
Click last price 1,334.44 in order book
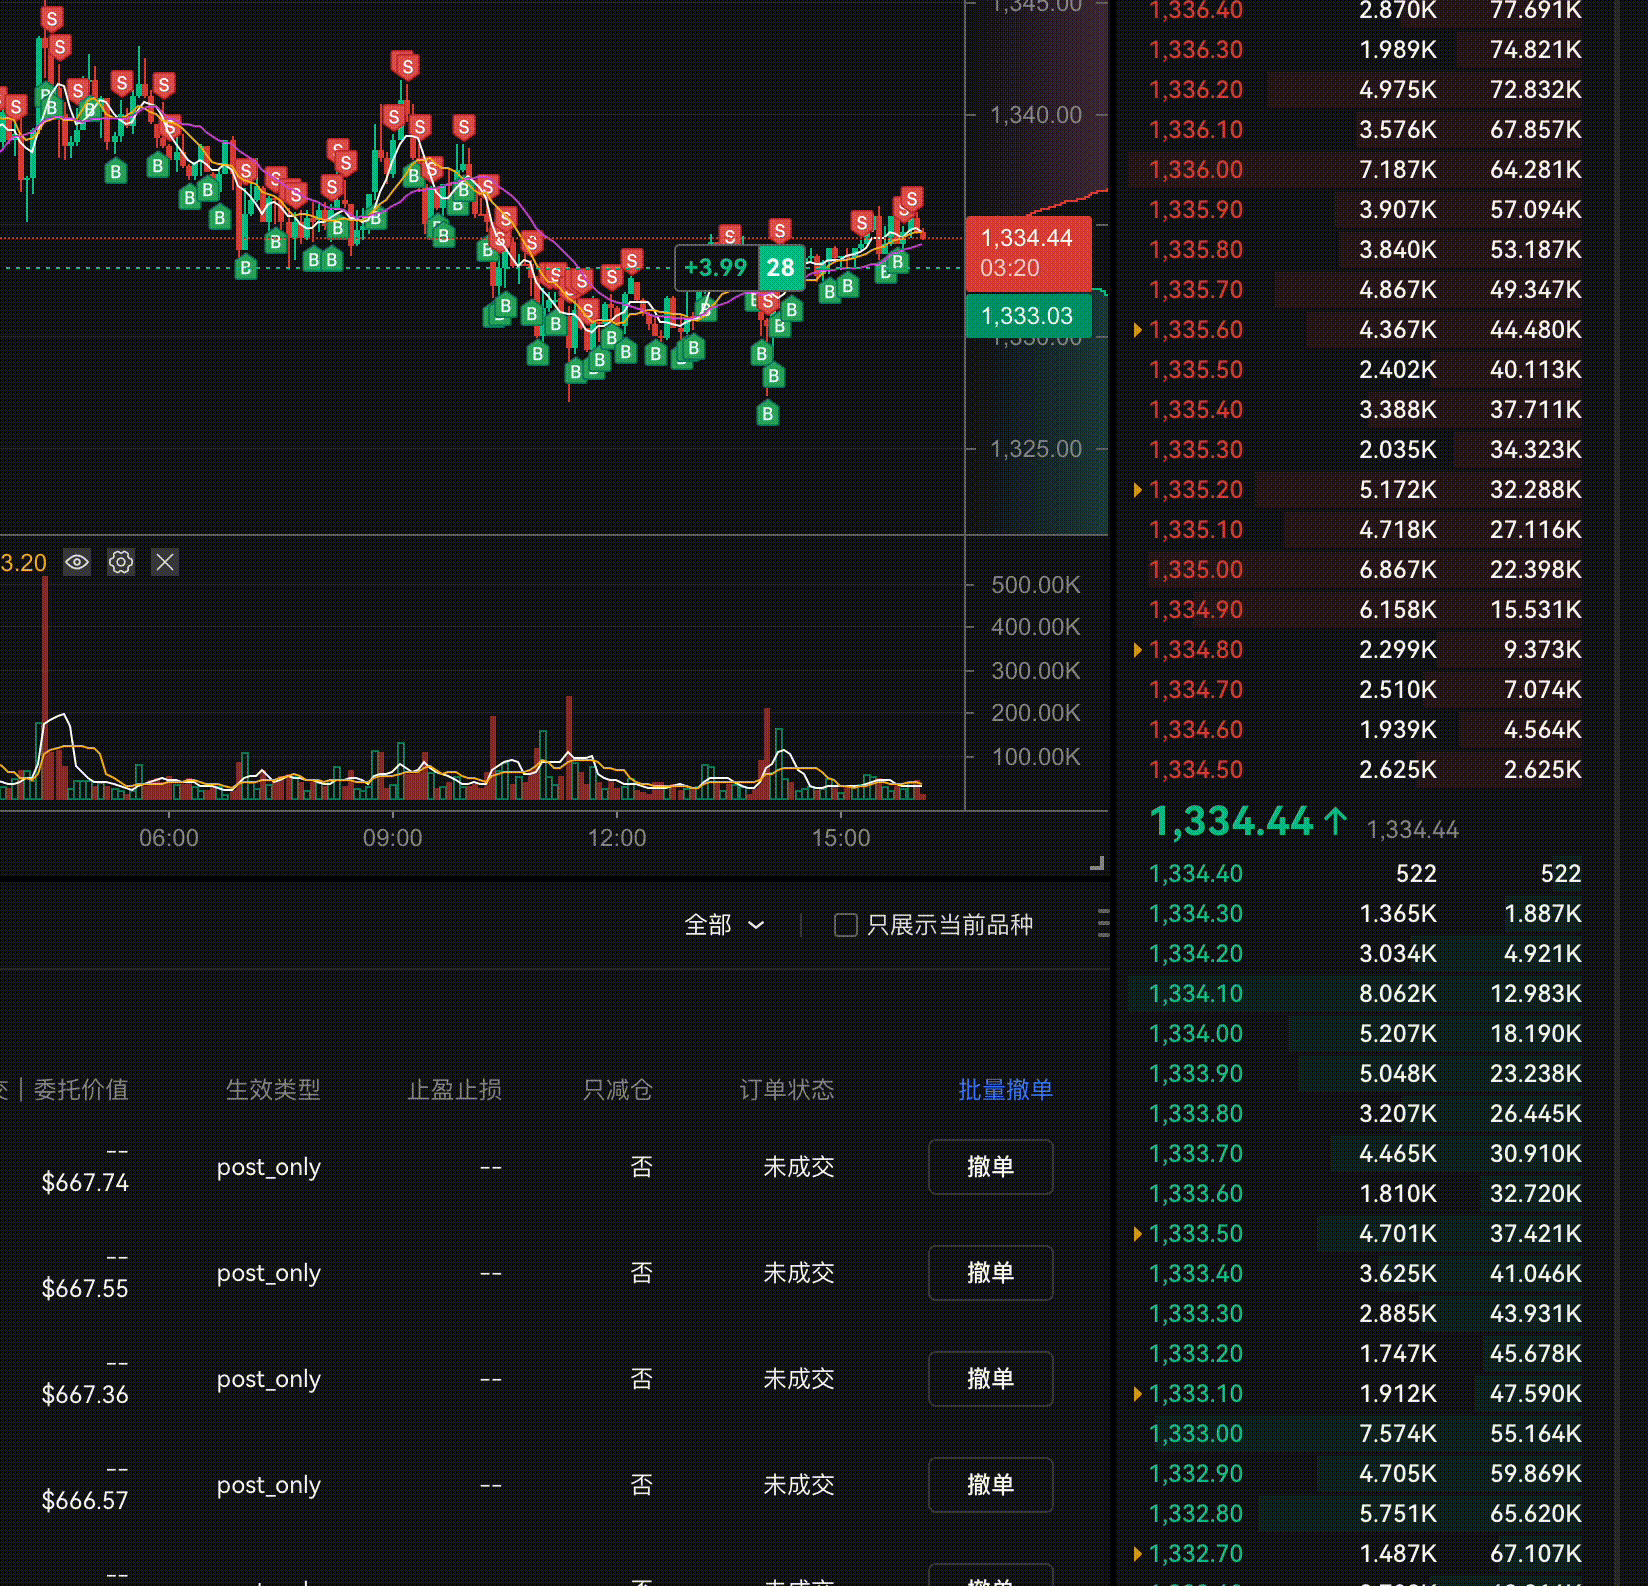(1232, 821)
